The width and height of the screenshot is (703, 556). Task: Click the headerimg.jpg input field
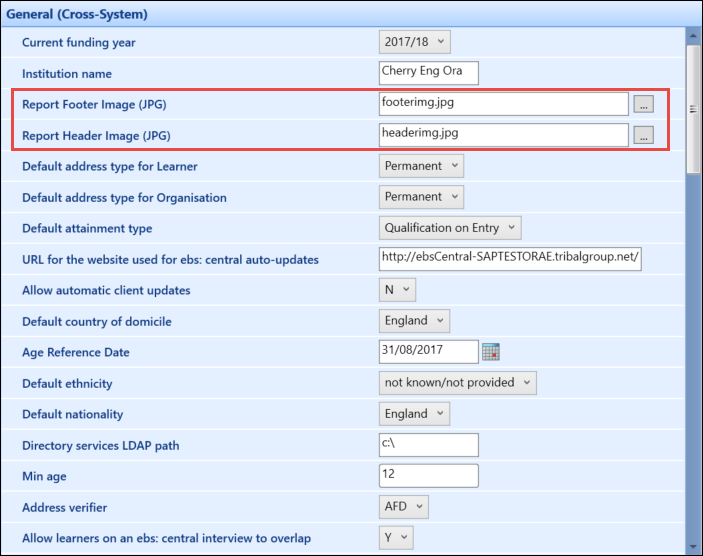pyautogui.click(x=503, y=135)
